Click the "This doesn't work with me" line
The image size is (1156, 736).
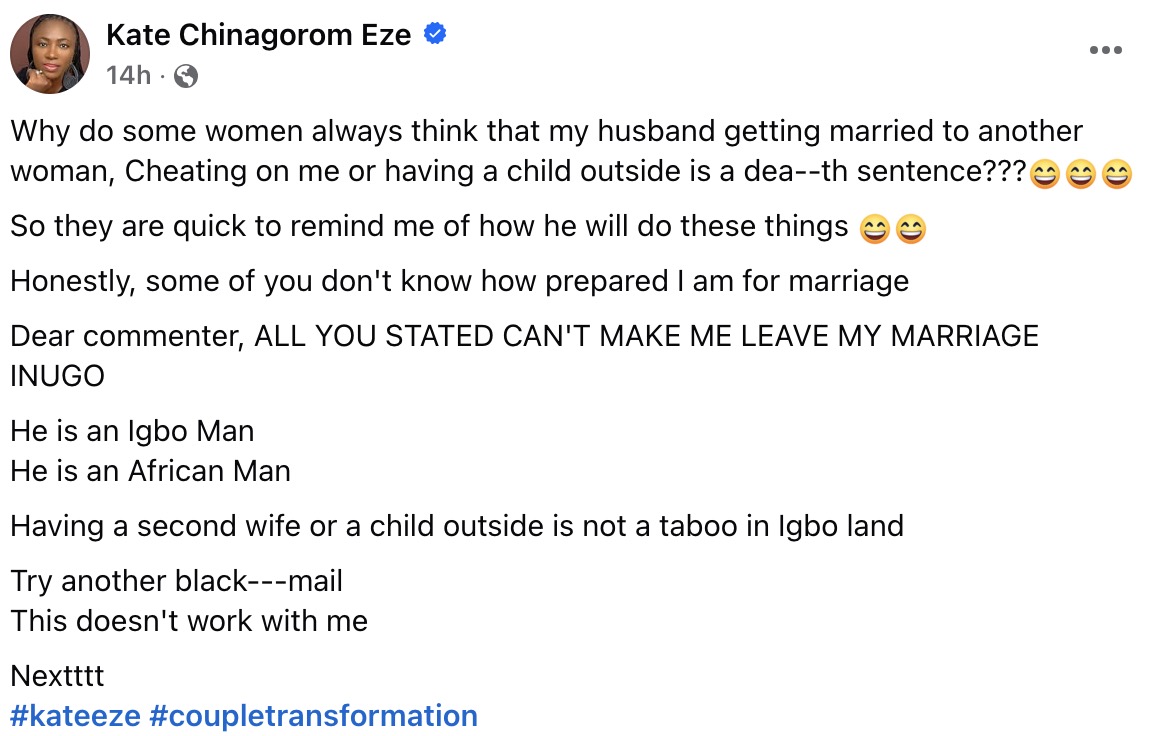point(189,621)
